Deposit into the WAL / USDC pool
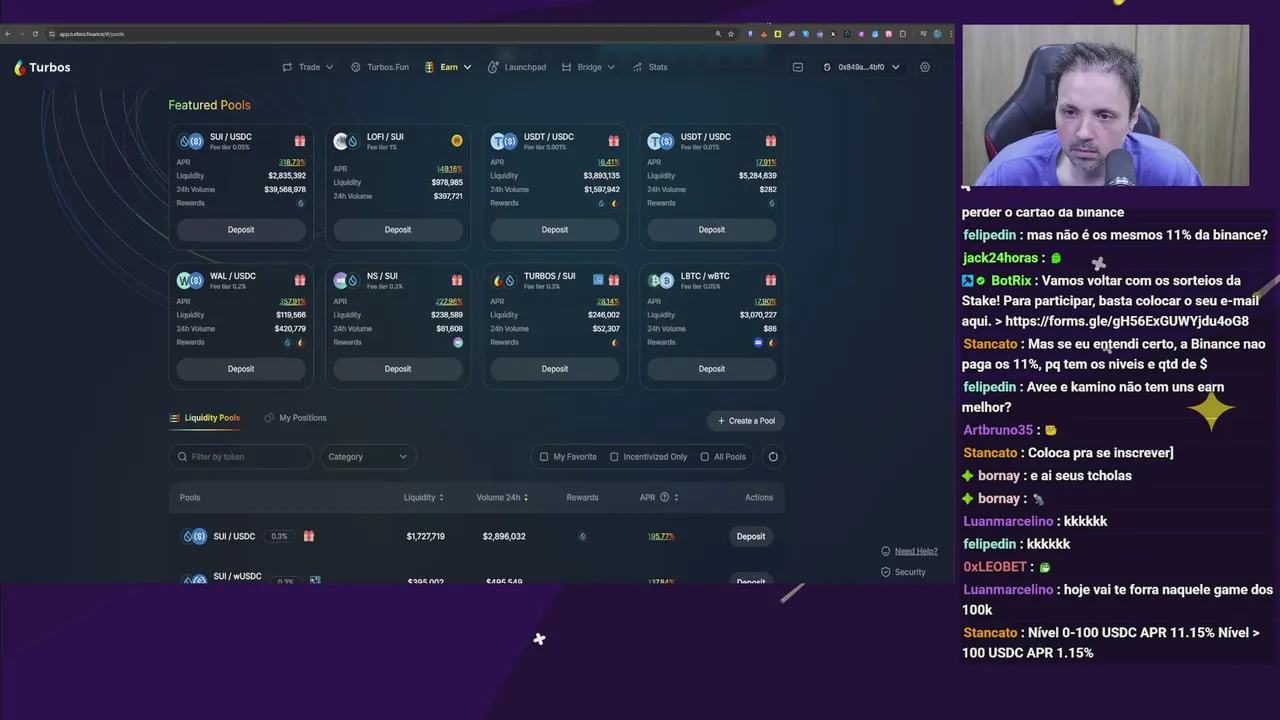 (x=241, y=369)
